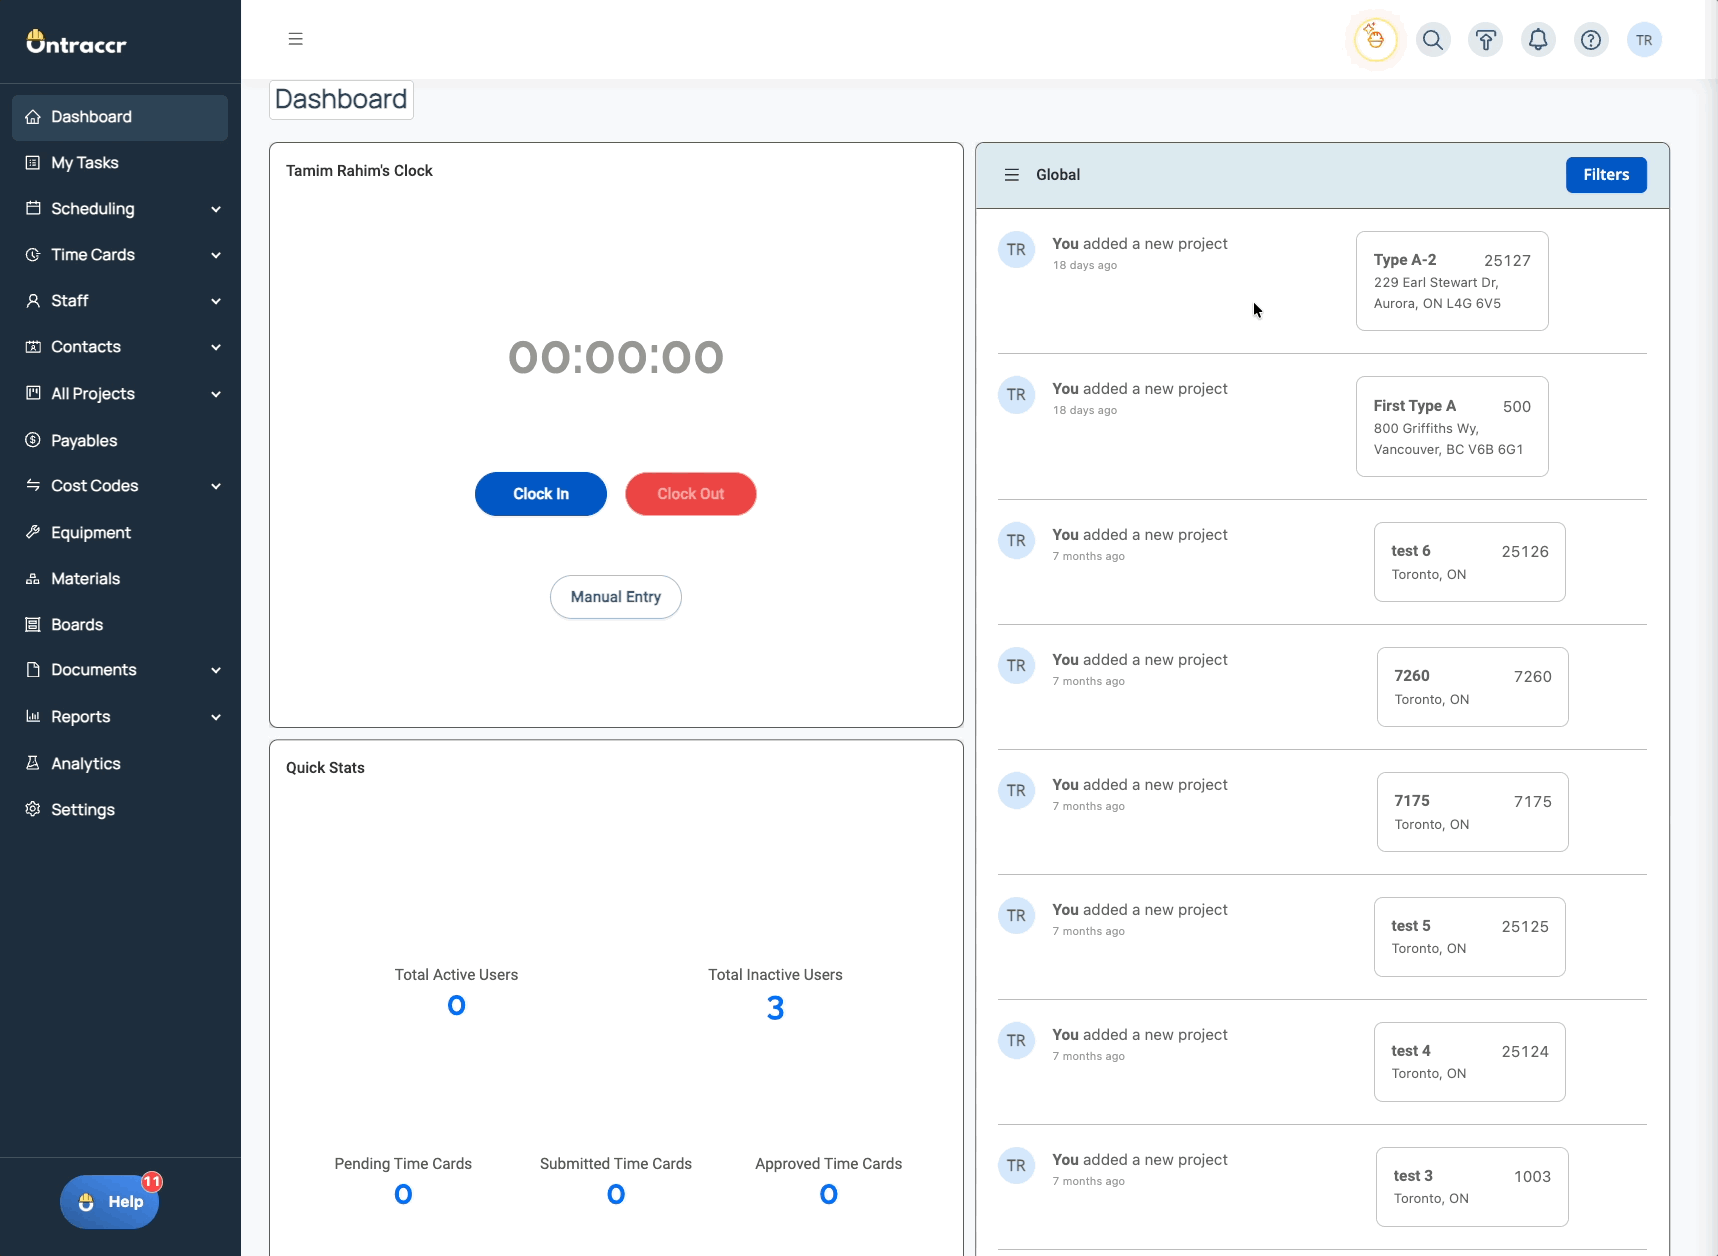Screen dimensions: 1718x1256
Task: Expand the Documents submenu chevron
Action: 216,670
